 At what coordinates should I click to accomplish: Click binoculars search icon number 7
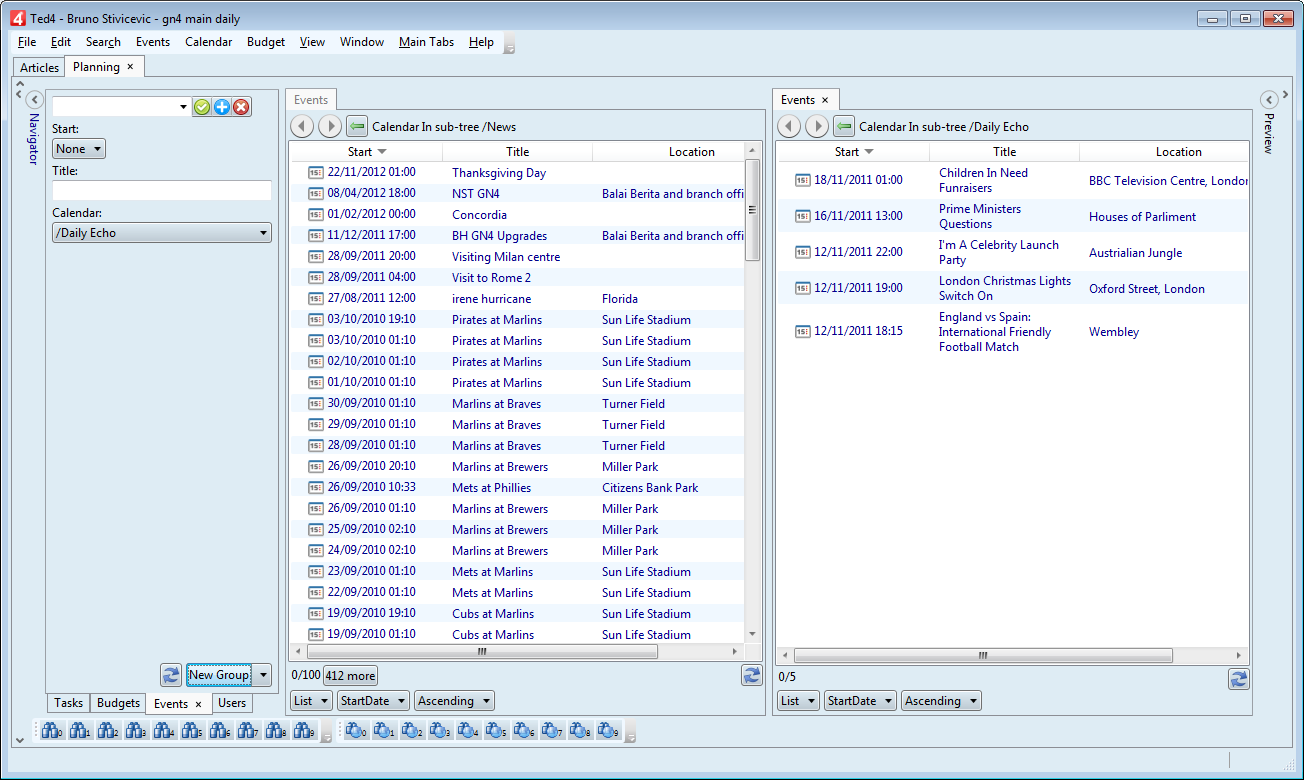point(248,732)
